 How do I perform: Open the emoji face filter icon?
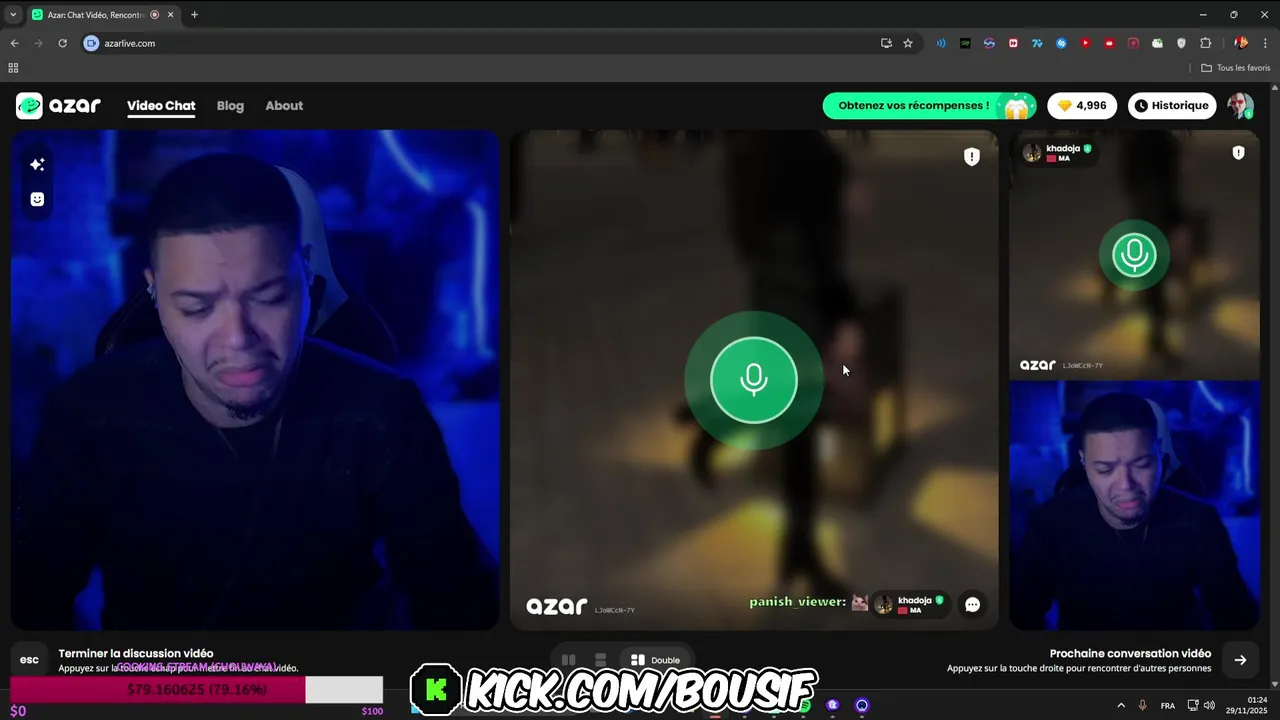click(37, 199)
